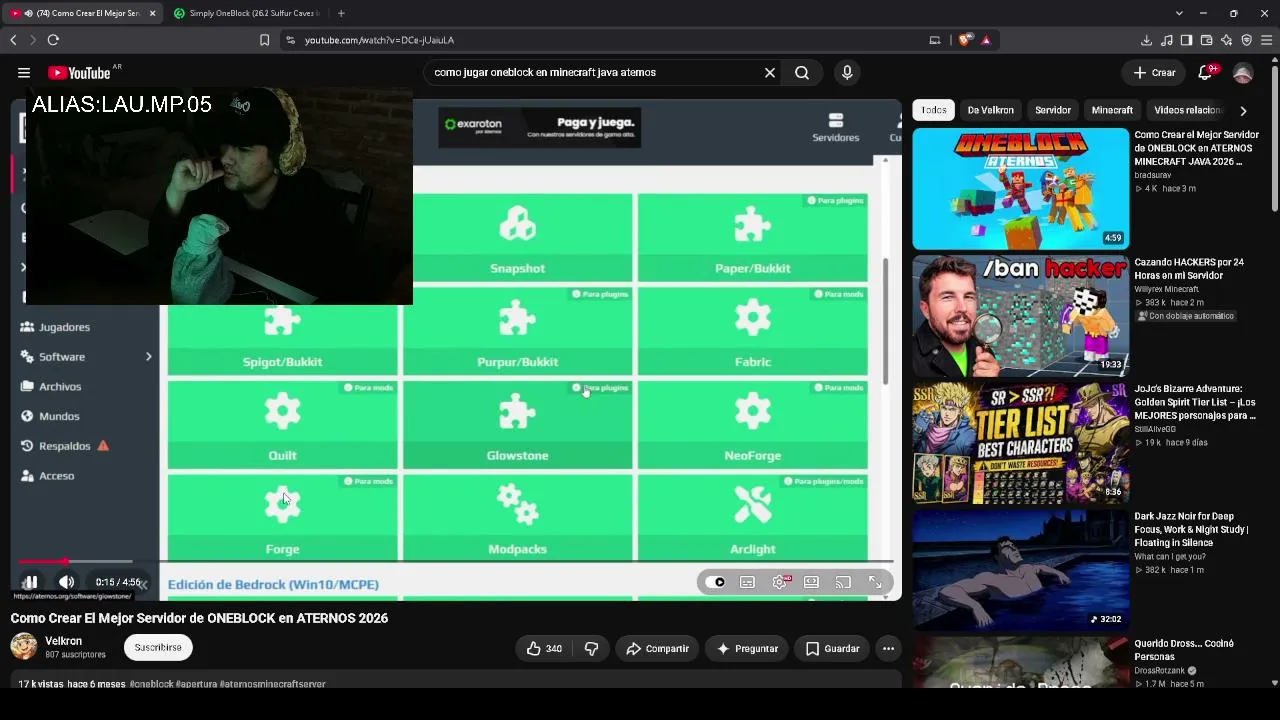Switch to the Simply OneBlock tab

[x=246, y=13]
